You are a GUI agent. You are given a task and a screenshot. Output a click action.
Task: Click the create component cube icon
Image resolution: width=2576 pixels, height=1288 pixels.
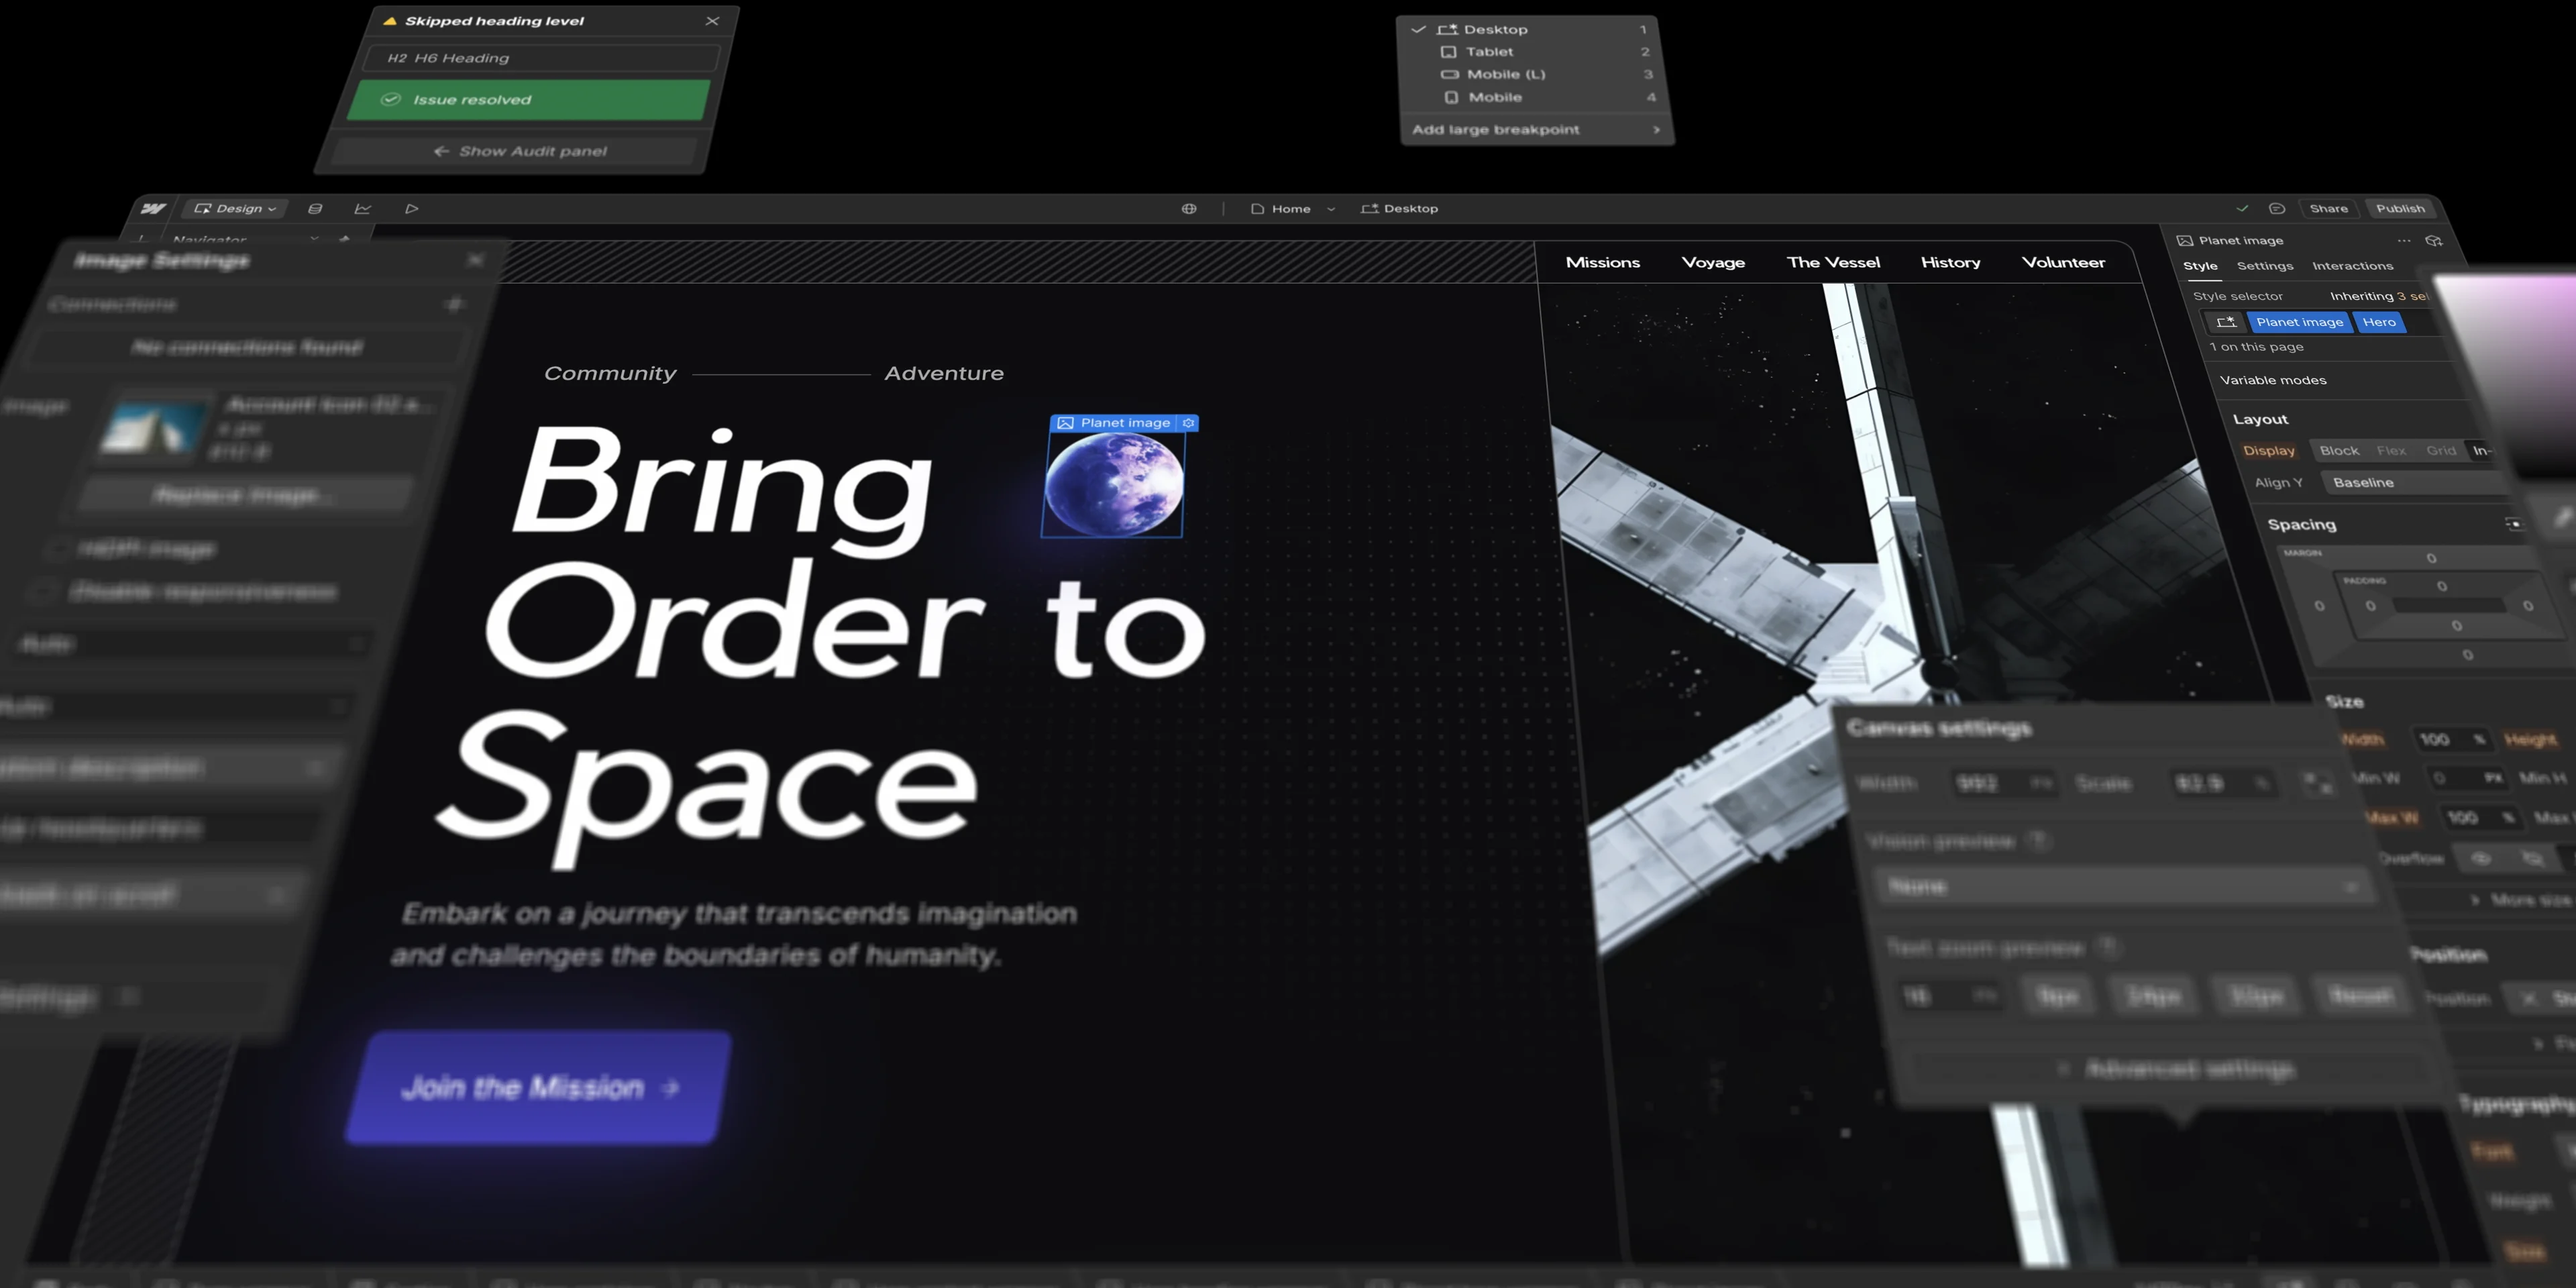pyautogui.click(x=2434, y=241)
